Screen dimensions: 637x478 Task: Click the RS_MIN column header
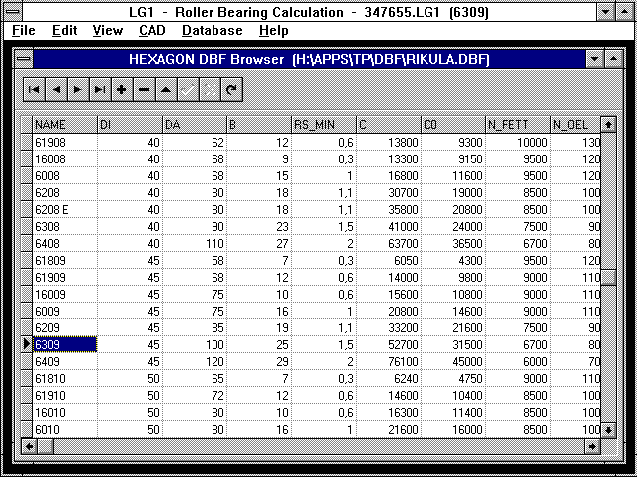[x=323, y=125]
